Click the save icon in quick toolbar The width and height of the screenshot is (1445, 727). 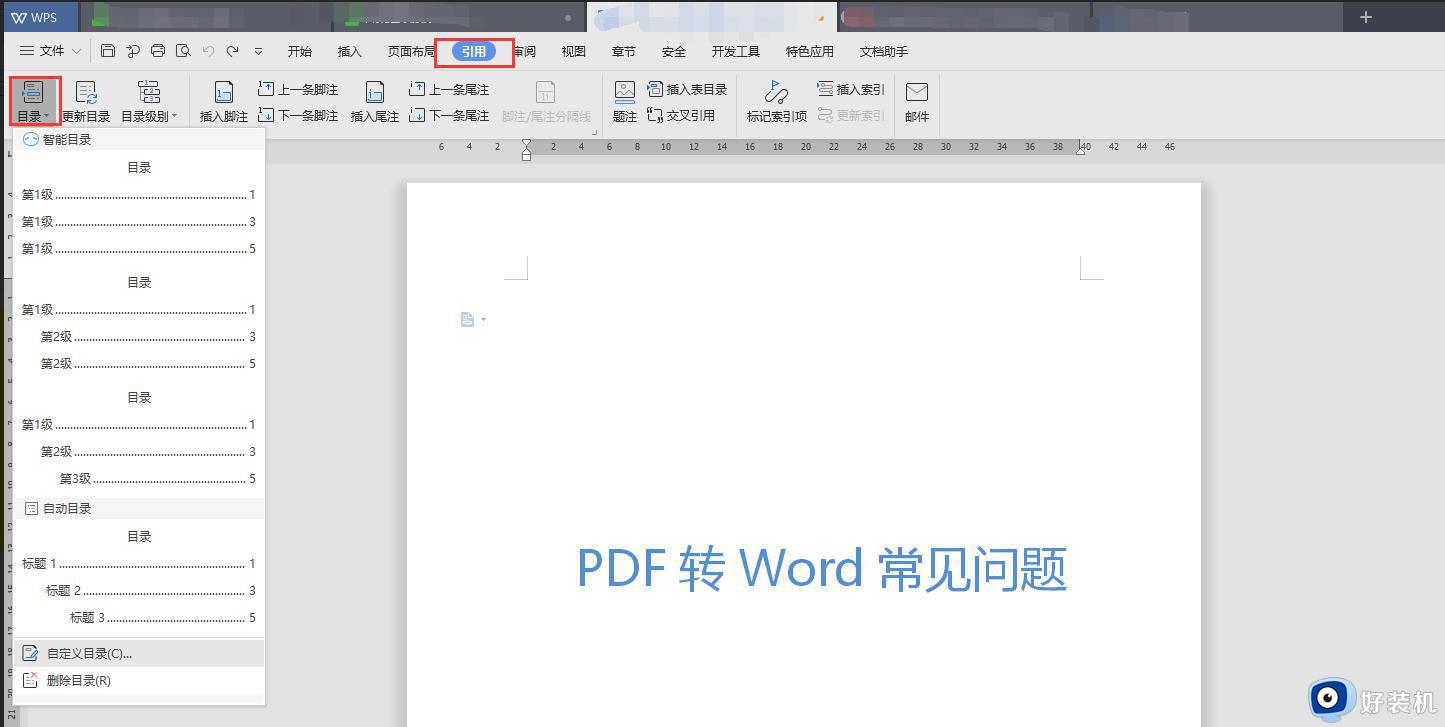(x=108, y=51)
